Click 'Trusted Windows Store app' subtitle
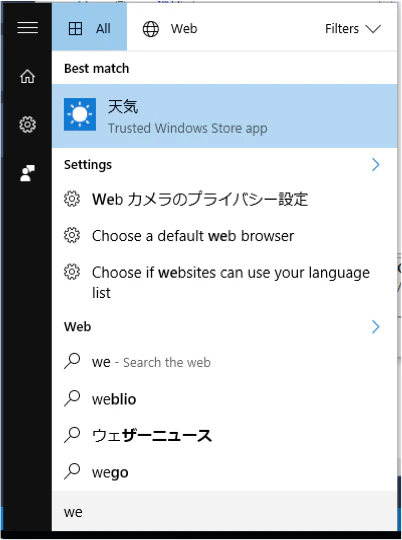The height and width of the screenshot is (540, 402). [x=188, y=128]
